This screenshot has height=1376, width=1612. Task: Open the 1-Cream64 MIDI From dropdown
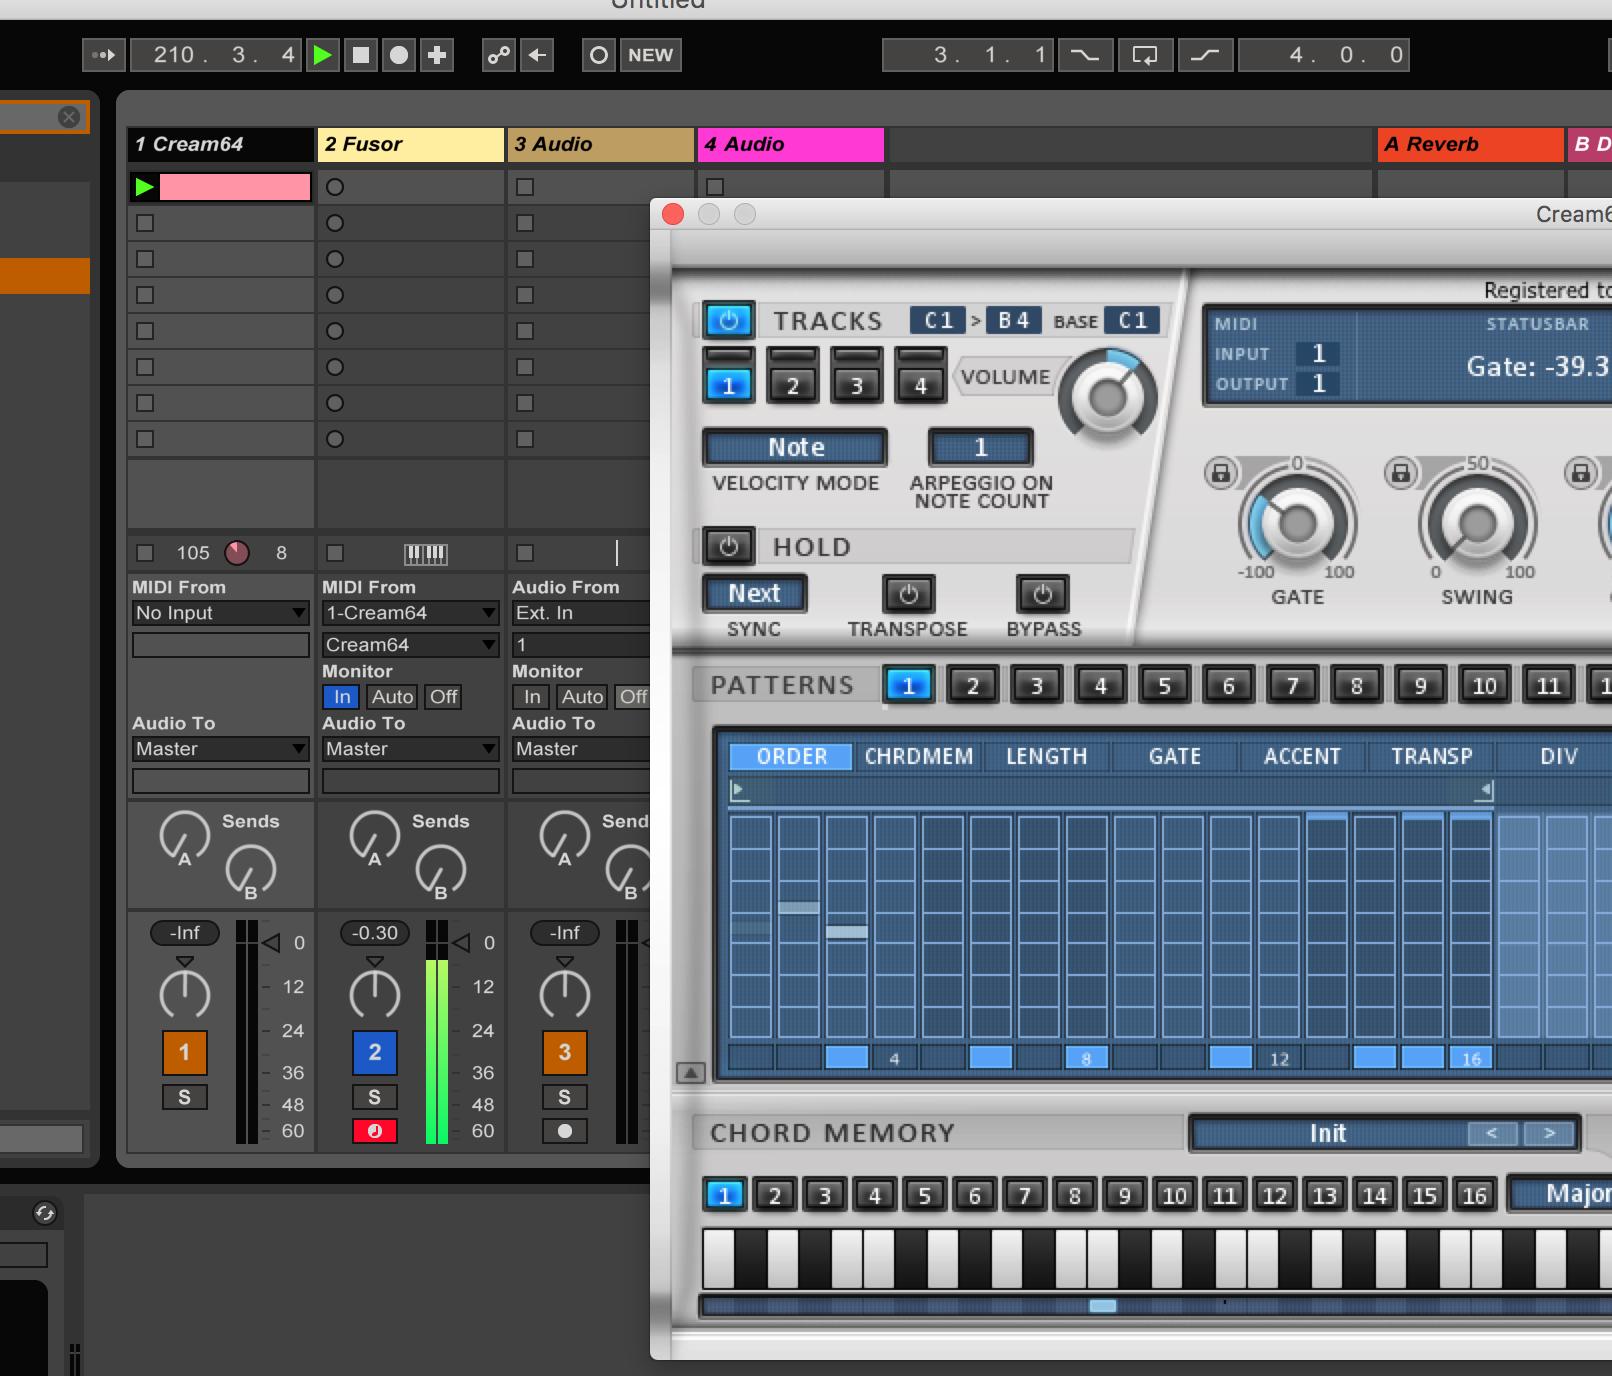coord(411,613)
